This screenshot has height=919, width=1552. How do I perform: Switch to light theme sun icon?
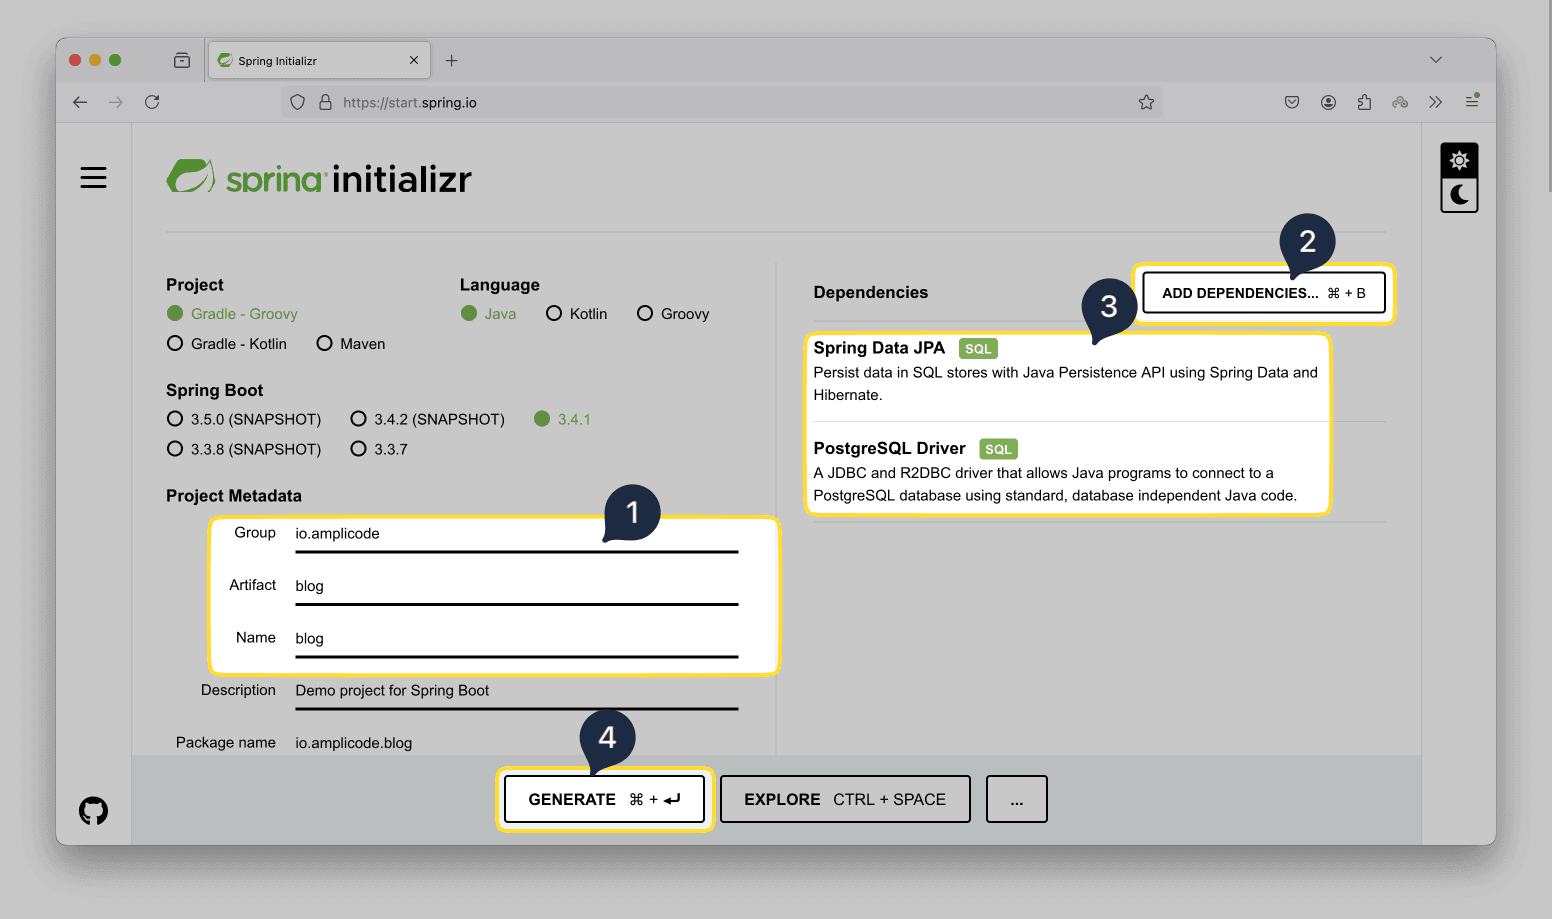click(x=1459, y=160)
